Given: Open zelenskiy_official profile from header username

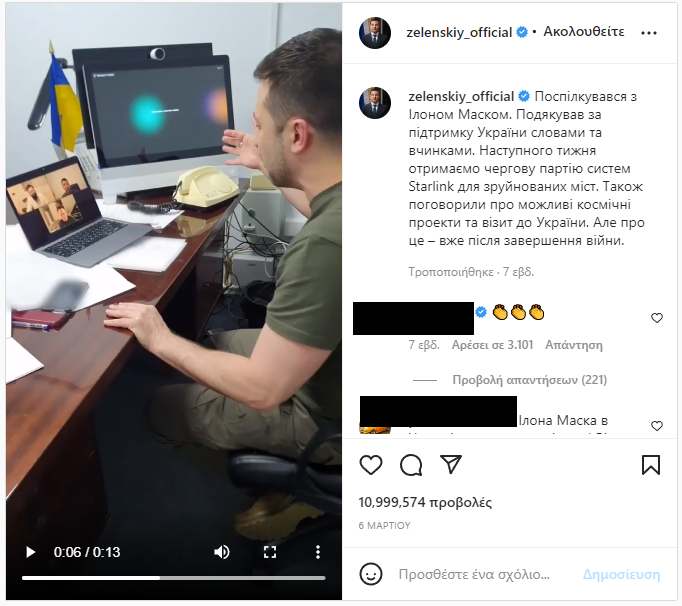Looking at the screenshot, I should [459, 32].
